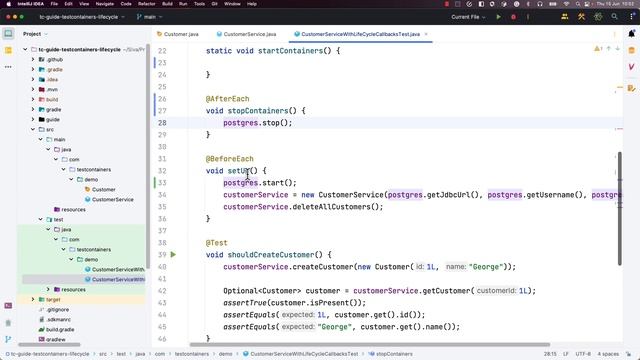This screenshot has width=640, height=360.
Task: Open Notifications bell icon
Action: tap(631, 34)
